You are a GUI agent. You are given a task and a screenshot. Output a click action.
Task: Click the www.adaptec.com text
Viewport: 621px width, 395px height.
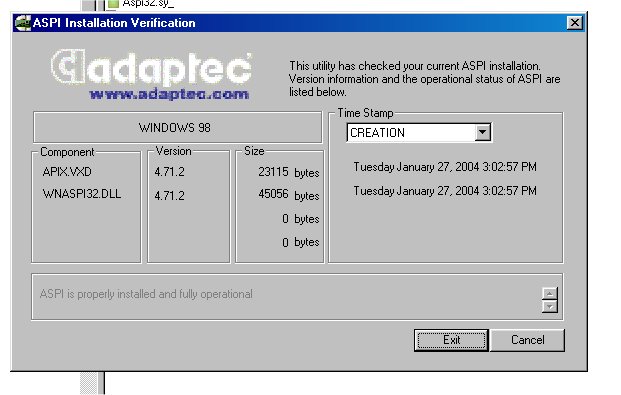[169, 94]
